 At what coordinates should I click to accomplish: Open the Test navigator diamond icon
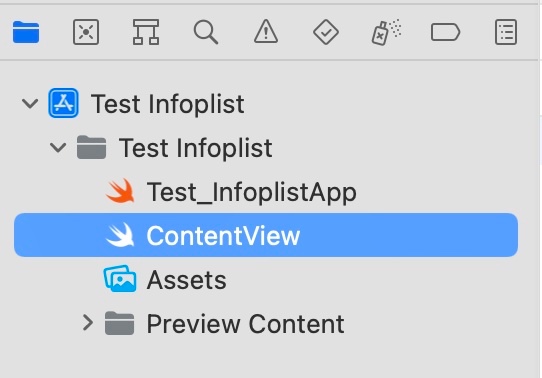326,32
